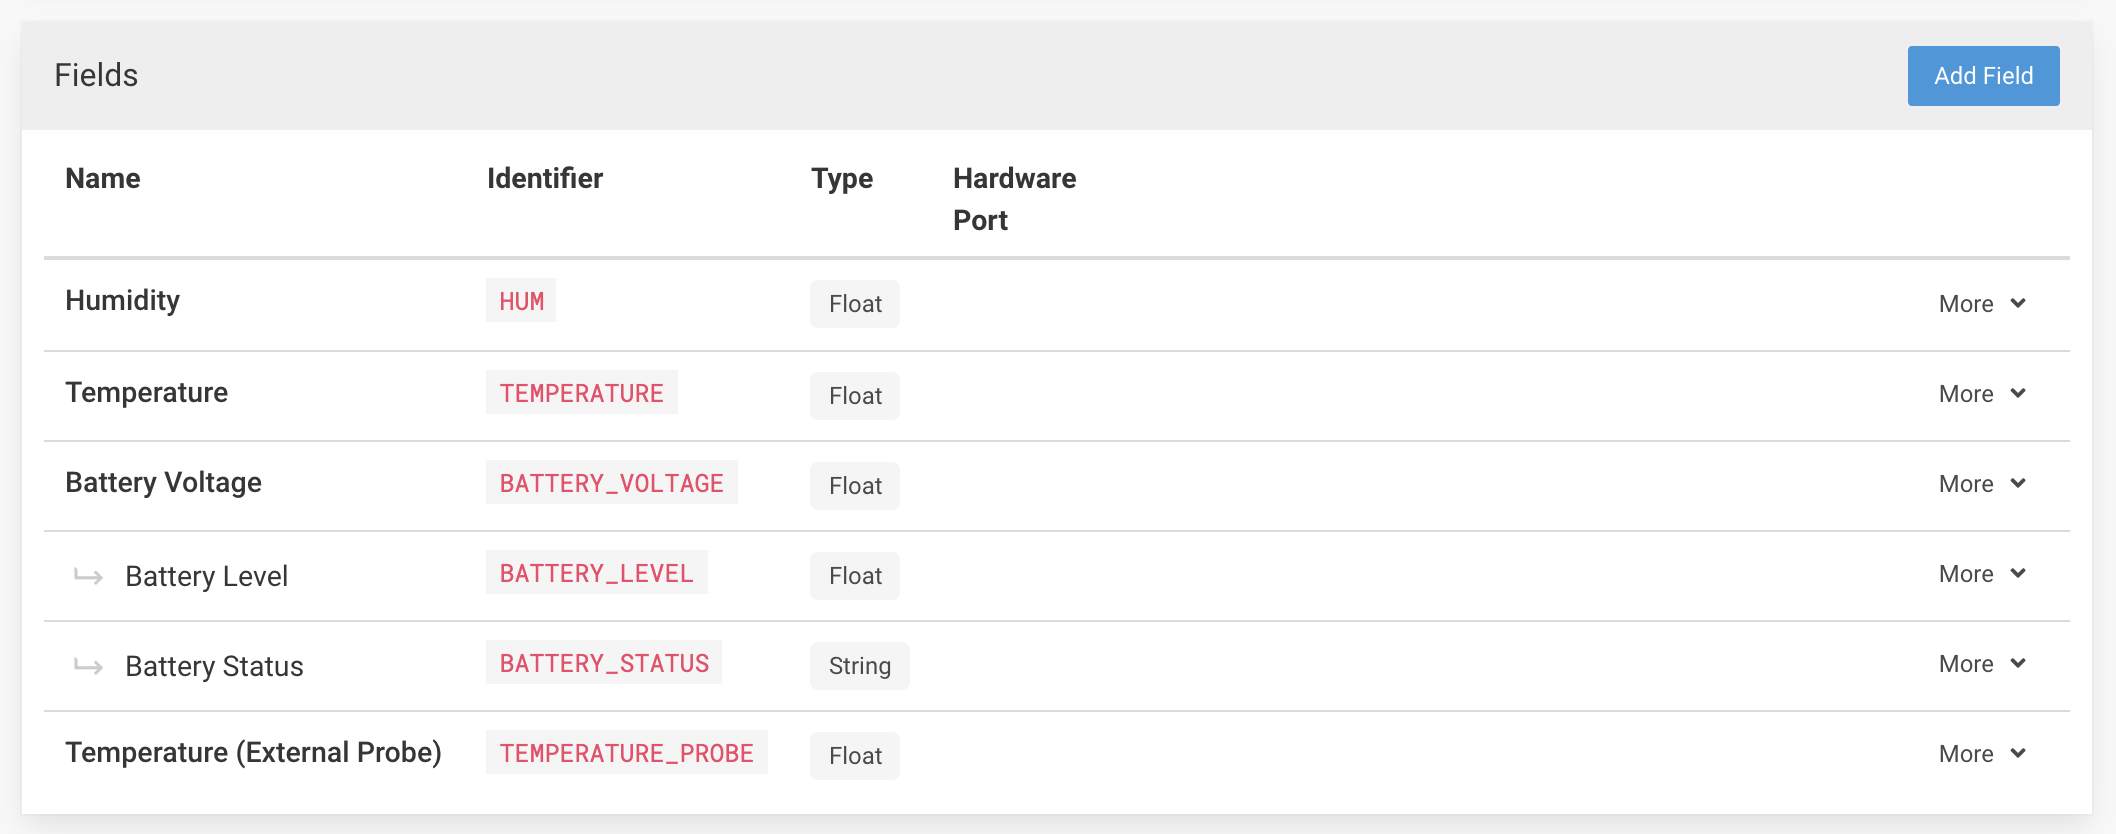2116x834 pixels.
Task: Click the BATTERY_LEVEL identifier badge
Action: point(597,572)
